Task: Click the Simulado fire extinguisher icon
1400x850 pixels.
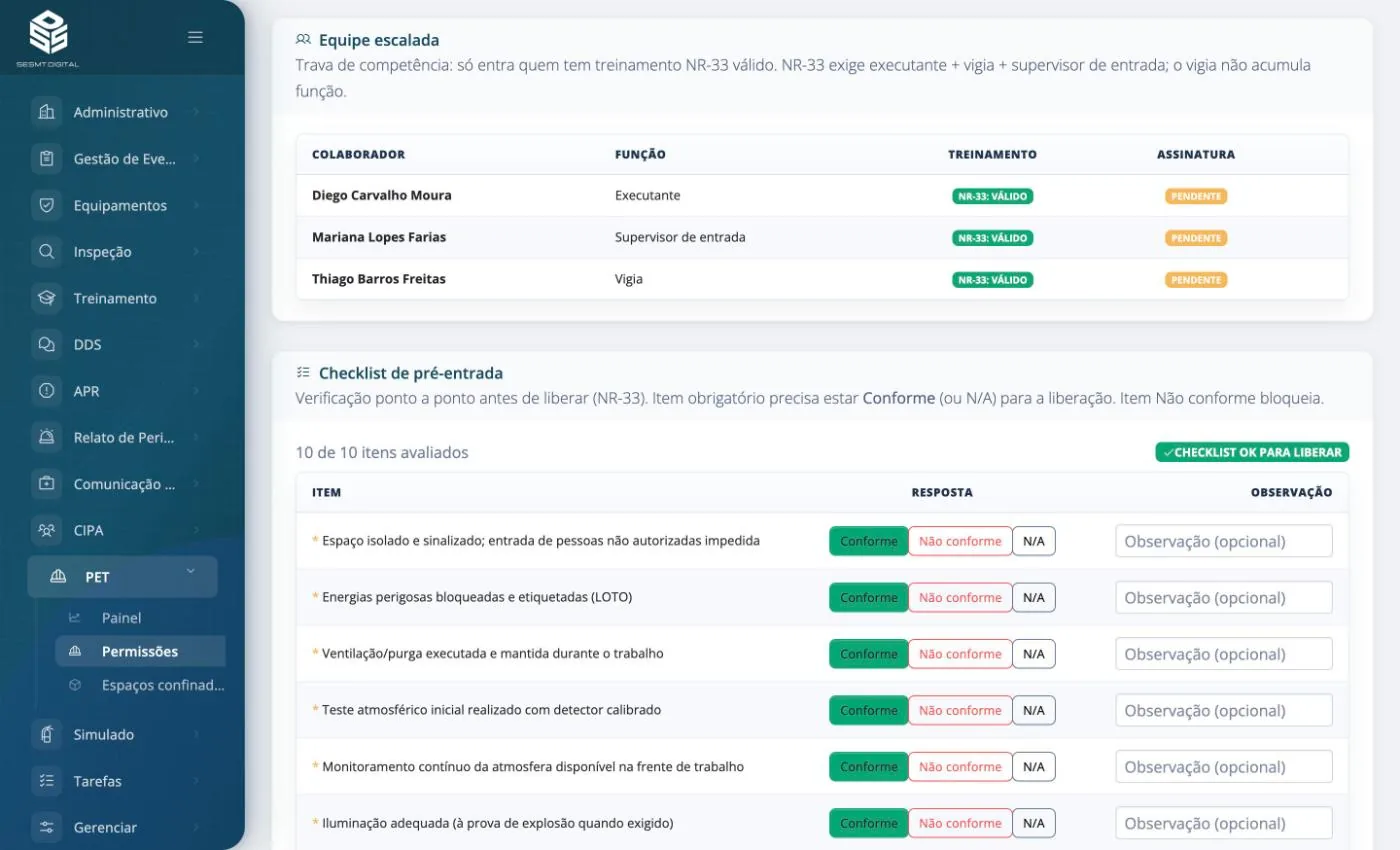Action: coord(46,734)
